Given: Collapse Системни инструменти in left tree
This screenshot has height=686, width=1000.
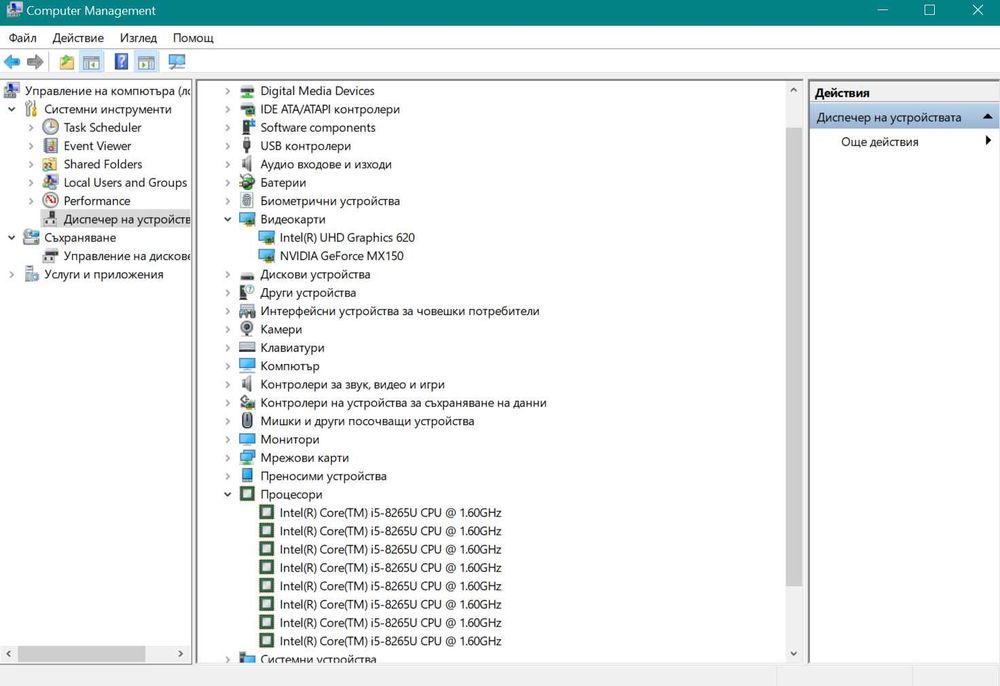Looking at the screenshot, I should pyautogui.click(x=11, y=109).
